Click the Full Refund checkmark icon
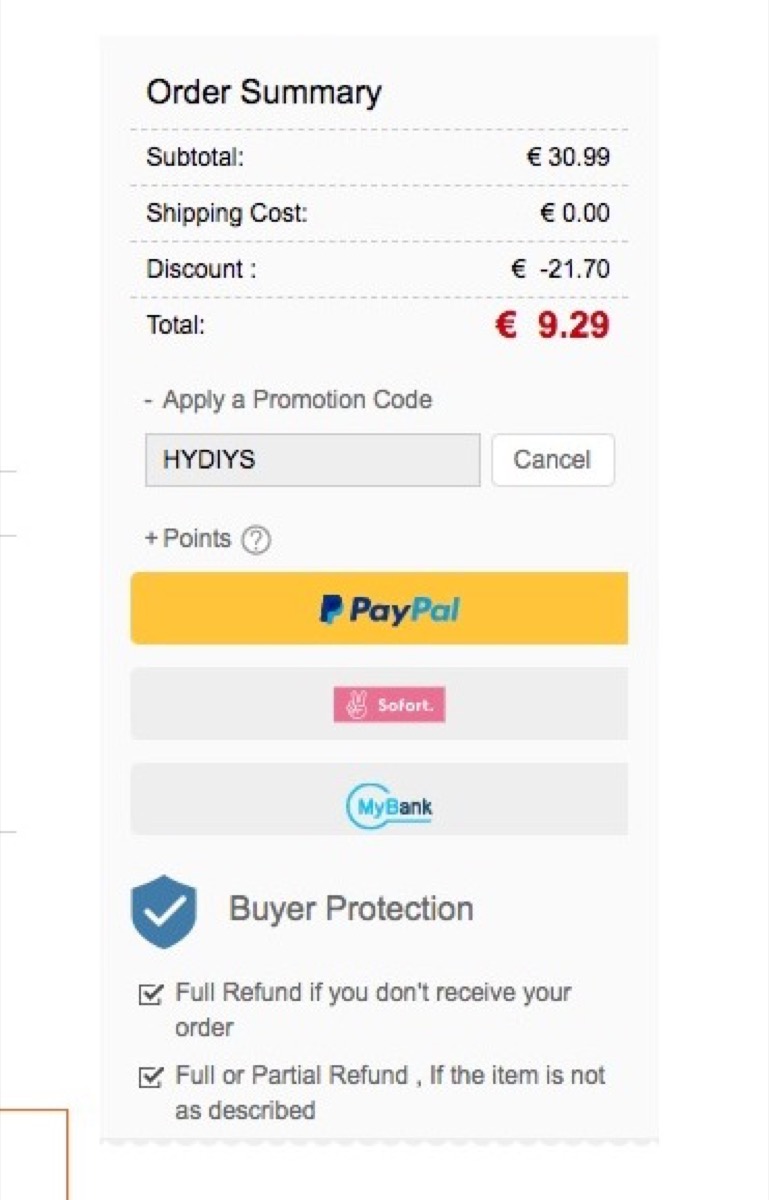 click(x=152, y=995)
